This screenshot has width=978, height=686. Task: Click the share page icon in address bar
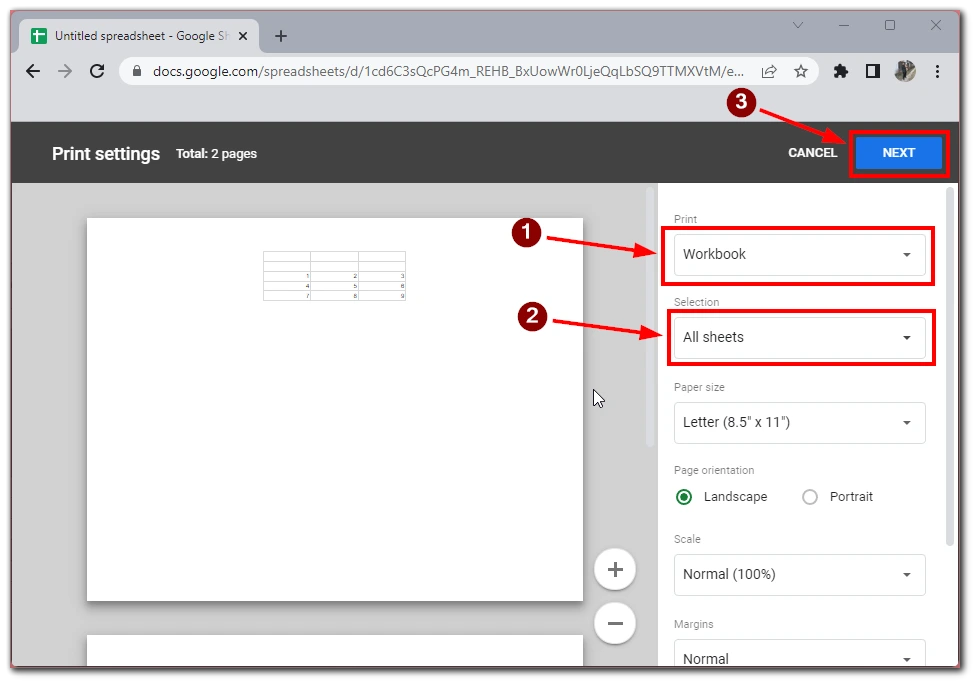point(769,71)
